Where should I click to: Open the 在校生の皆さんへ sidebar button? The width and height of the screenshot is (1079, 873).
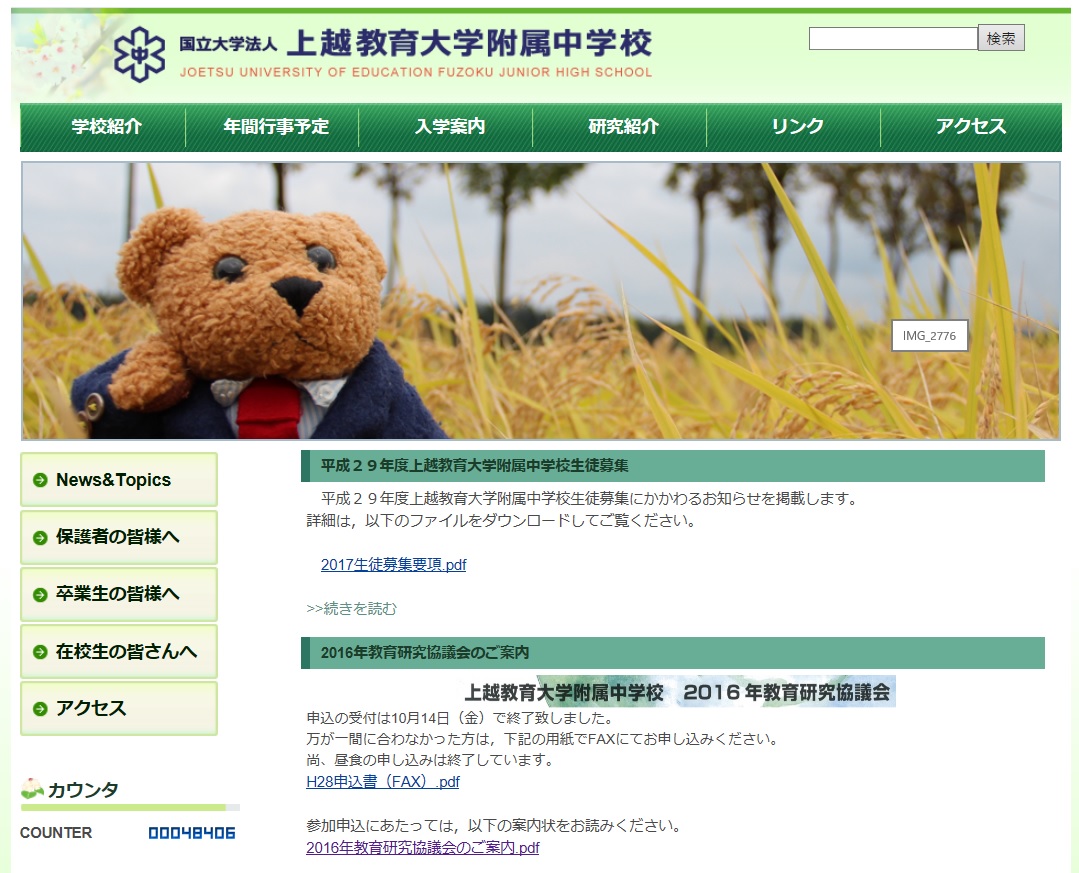(119, 651)
